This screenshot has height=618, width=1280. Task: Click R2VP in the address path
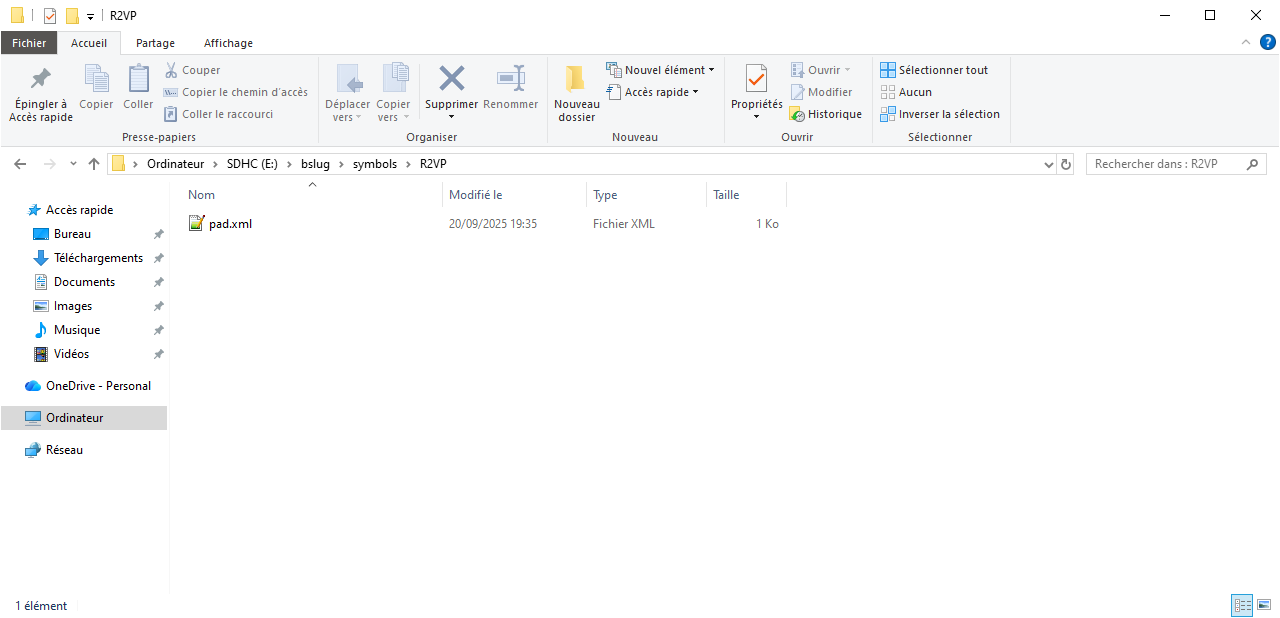click(433, 164)
